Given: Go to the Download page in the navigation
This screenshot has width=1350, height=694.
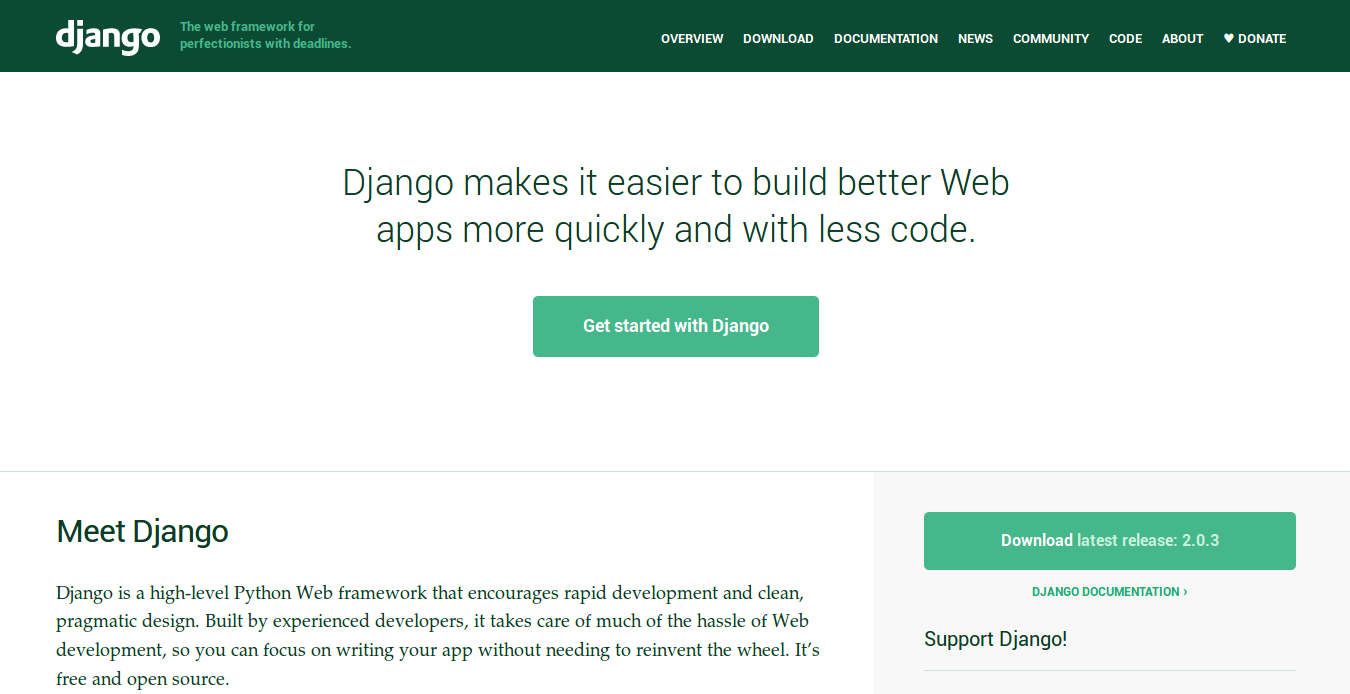Looking at the screenshot, I should point(778,39).
